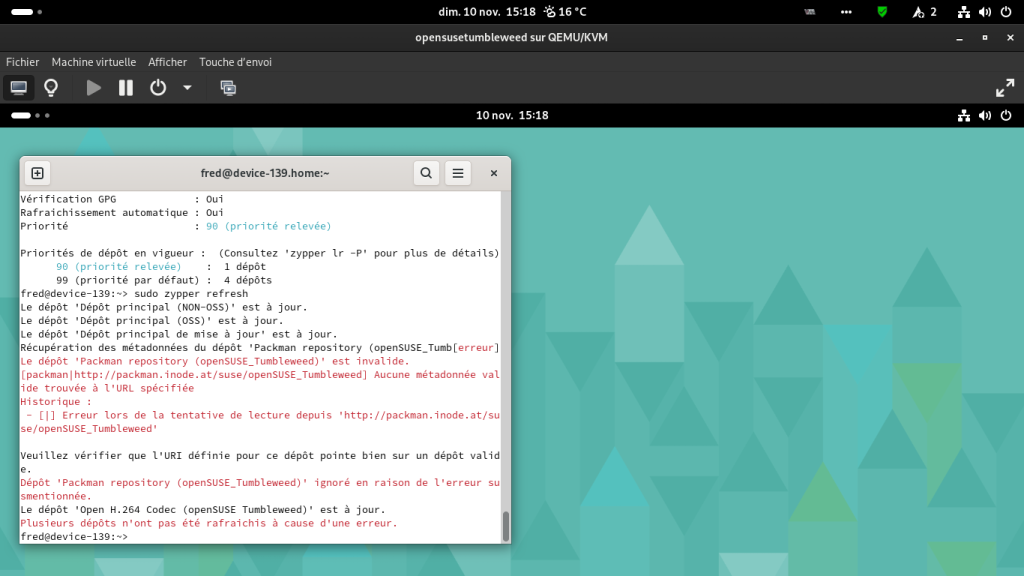Open guest Activities overview pill
The height and width of the screenshot is (576, 1024).
pos(29,116)
